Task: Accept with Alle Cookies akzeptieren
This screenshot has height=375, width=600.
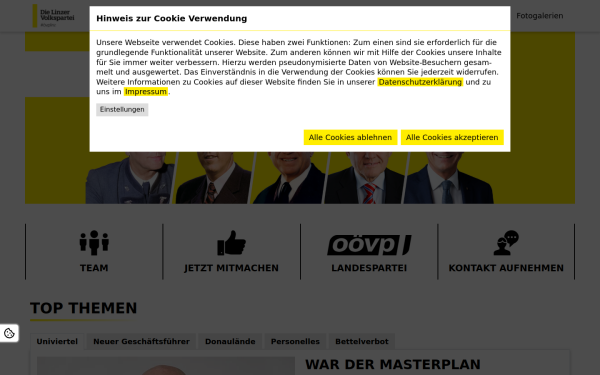Action: (452, 137)
